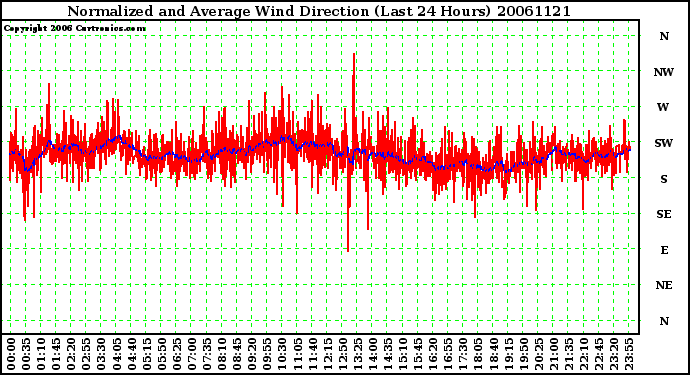690x375 pixels.
Task: Click the 12:50 time axis label
Action: click(343, 354)
